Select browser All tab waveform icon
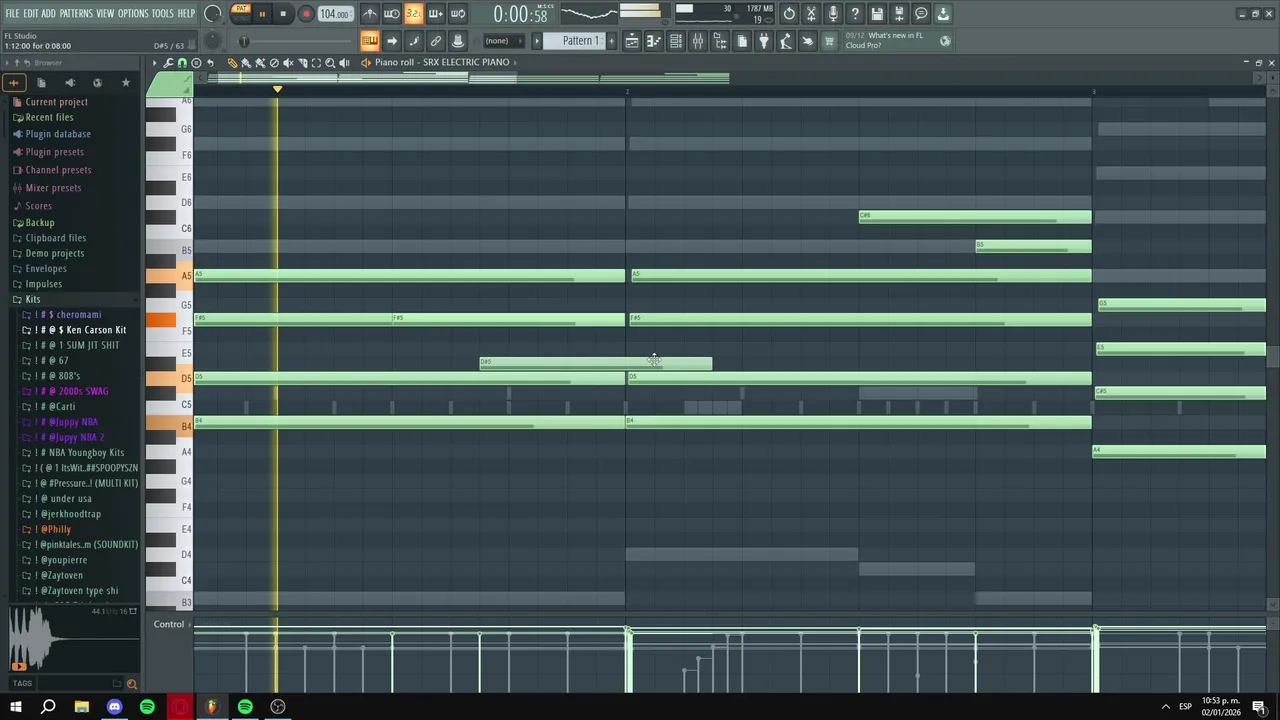 (14, 83)
